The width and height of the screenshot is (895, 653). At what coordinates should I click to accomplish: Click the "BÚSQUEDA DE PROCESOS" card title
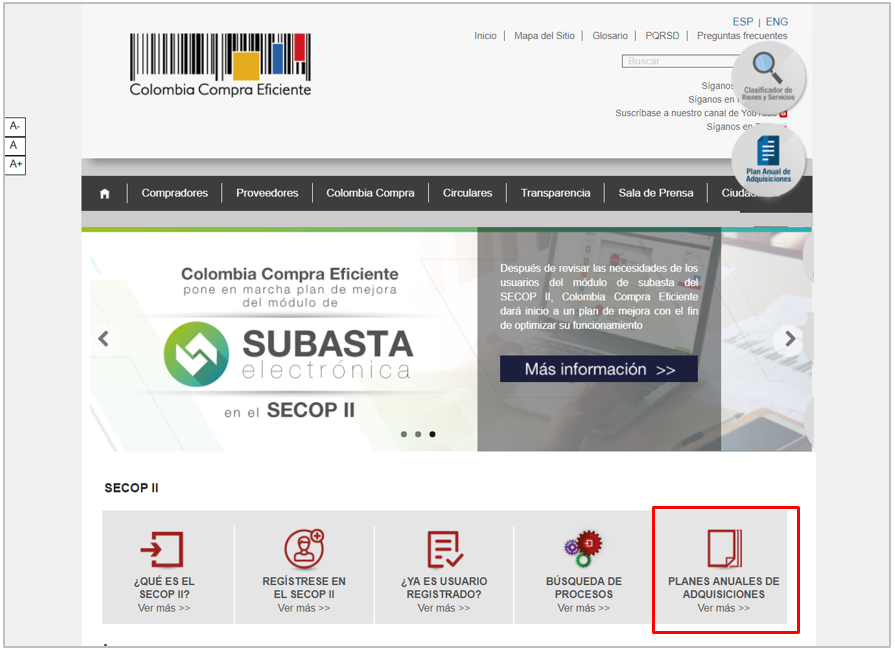pos(584,588)
